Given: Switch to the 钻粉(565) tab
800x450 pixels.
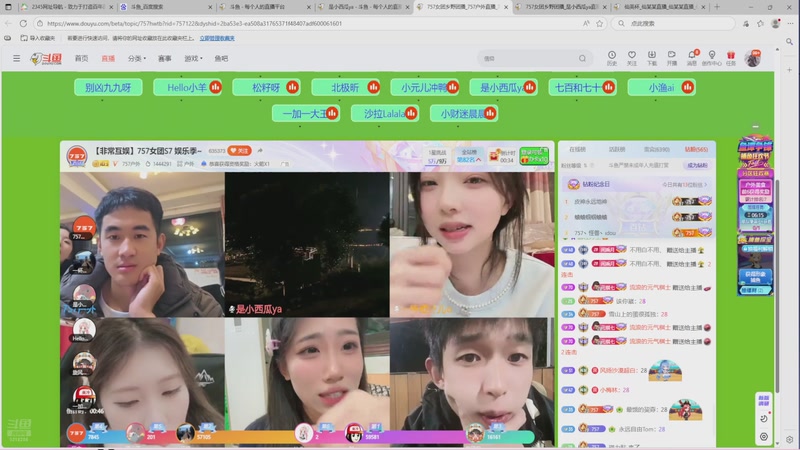Looking at the screenshot, I should pos(696,149).
